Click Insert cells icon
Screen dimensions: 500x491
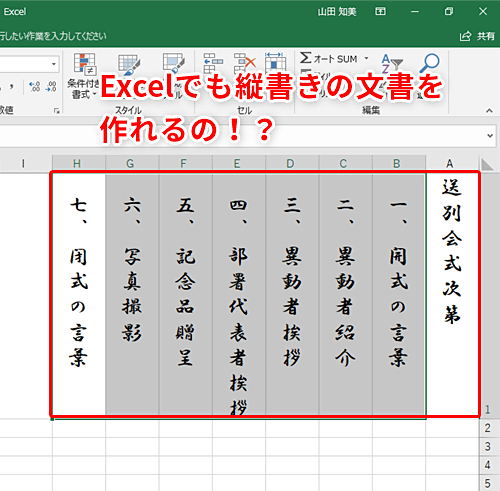pyautogui.click(x=213, y=63)
